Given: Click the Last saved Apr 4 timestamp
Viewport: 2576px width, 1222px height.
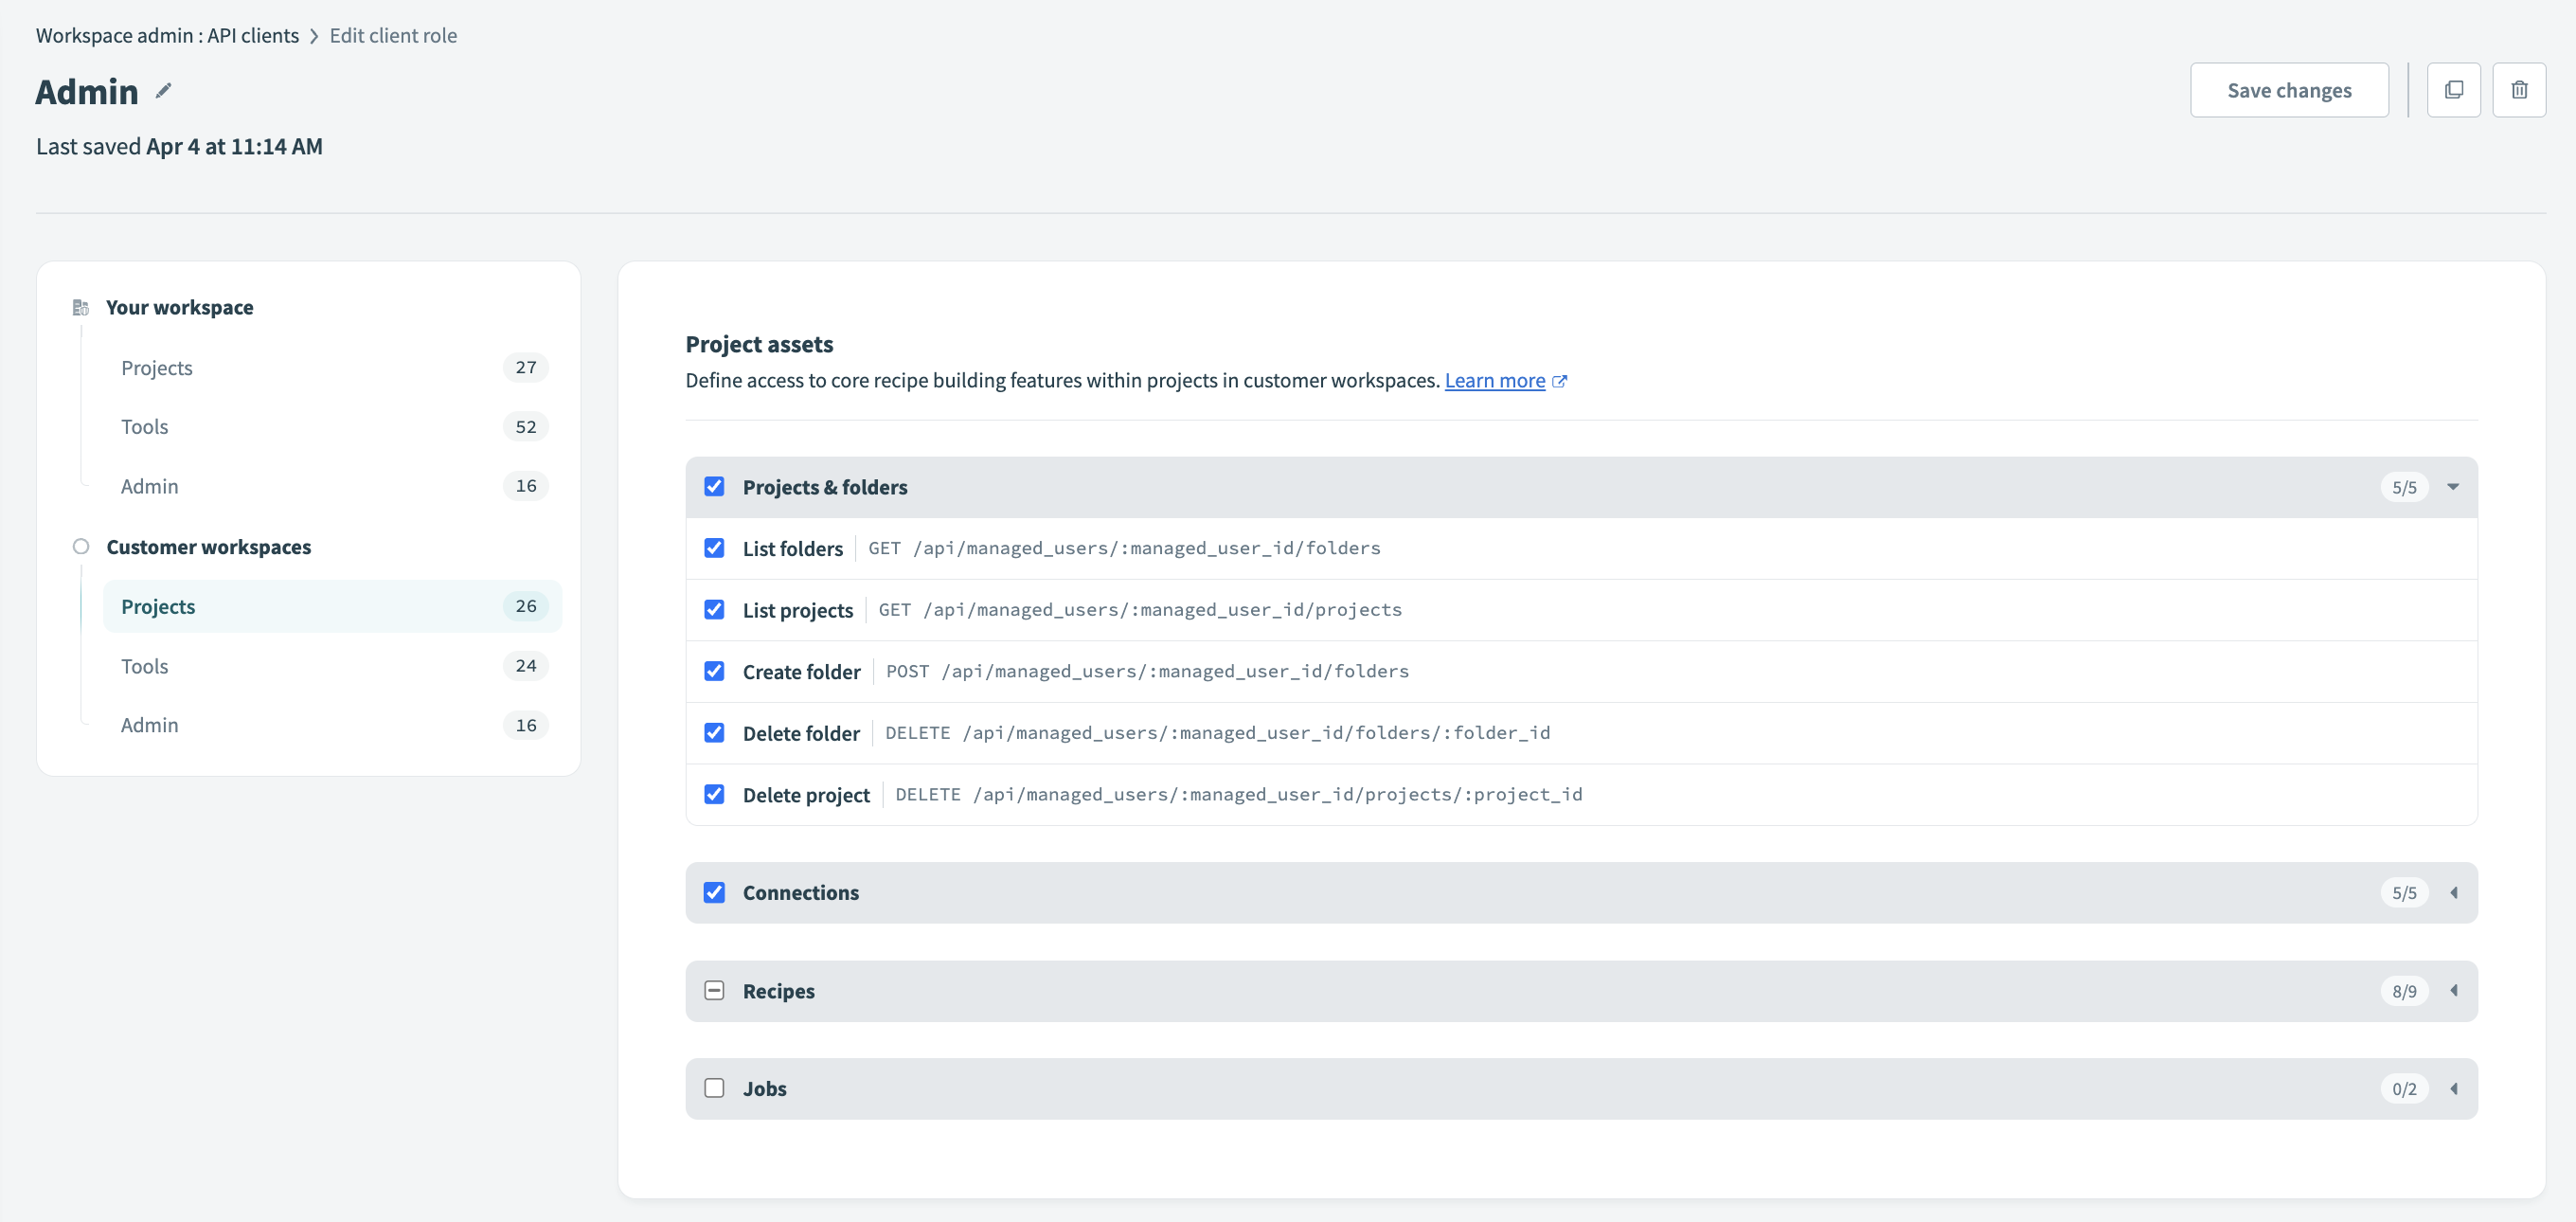Looking at the screenshot, I should (179, 146).
